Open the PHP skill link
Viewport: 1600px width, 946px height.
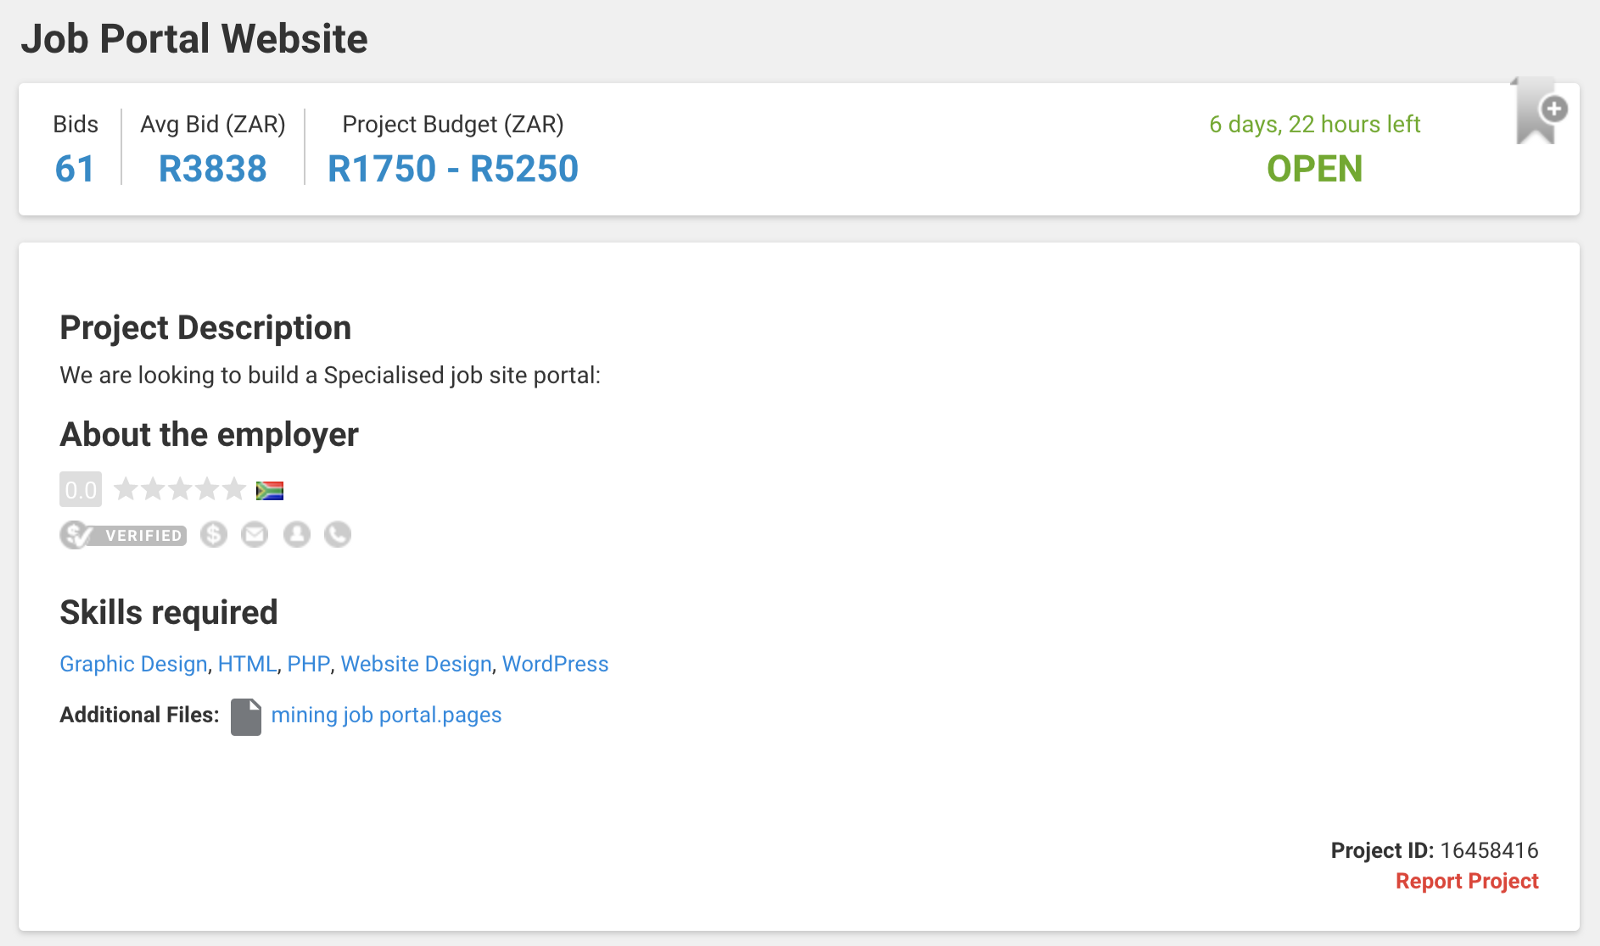[308, 664]
